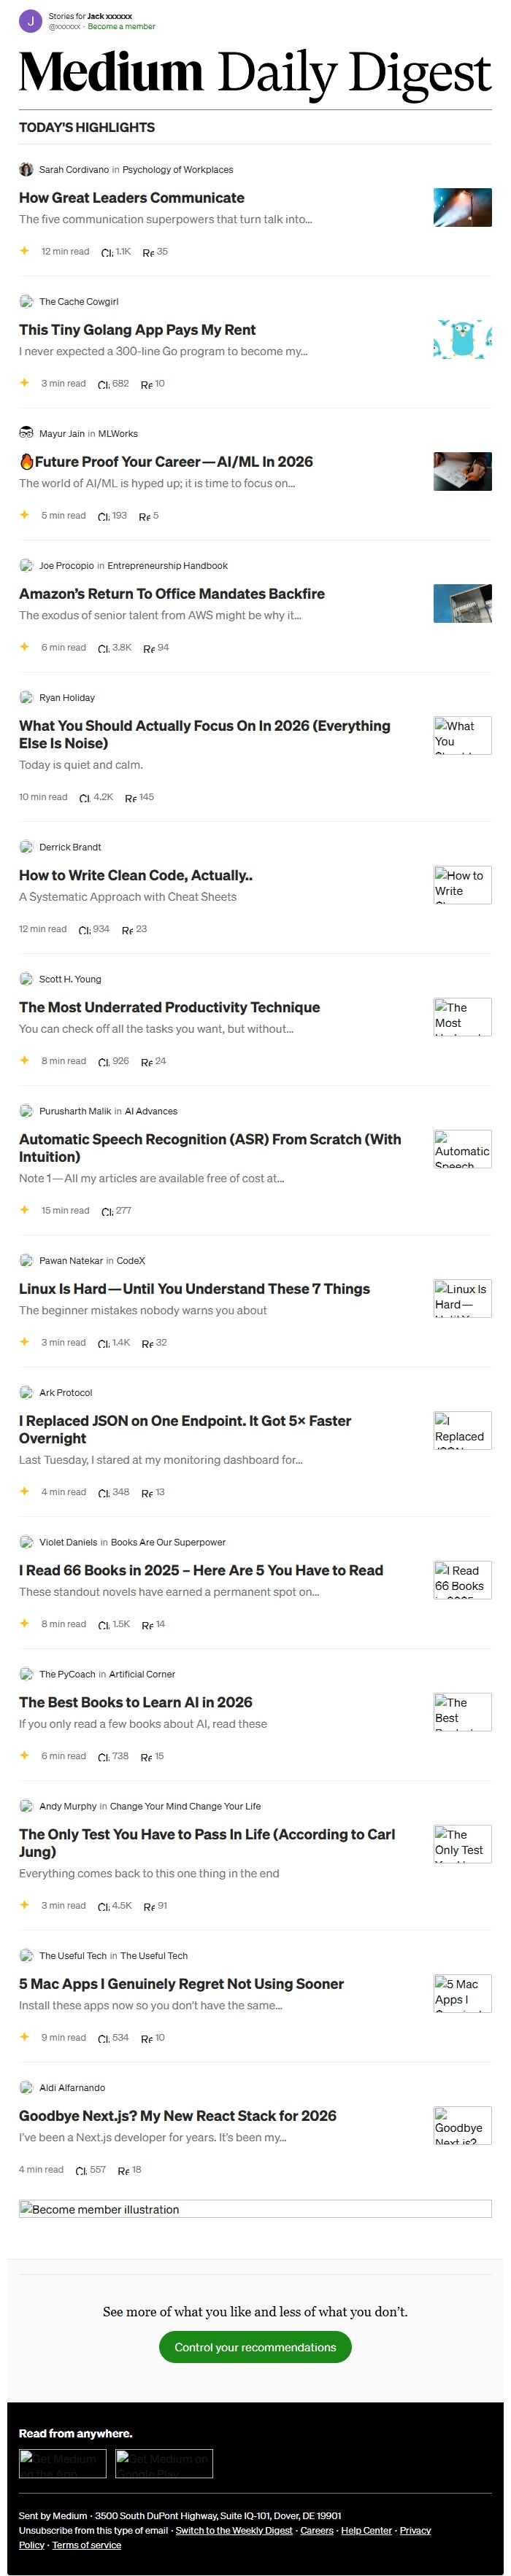Click the Google Play download badge

click(163, 2463)
